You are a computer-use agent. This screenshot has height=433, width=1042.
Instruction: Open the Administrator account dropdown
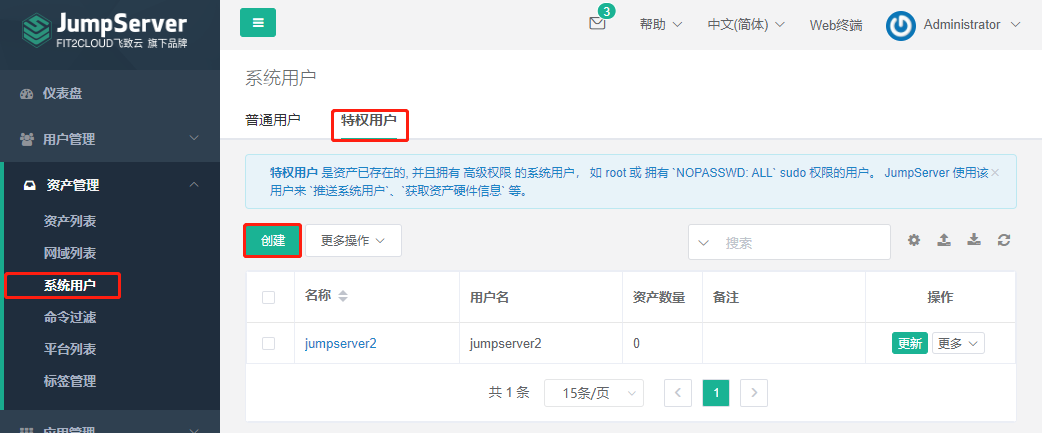click(x=972, y=25)
